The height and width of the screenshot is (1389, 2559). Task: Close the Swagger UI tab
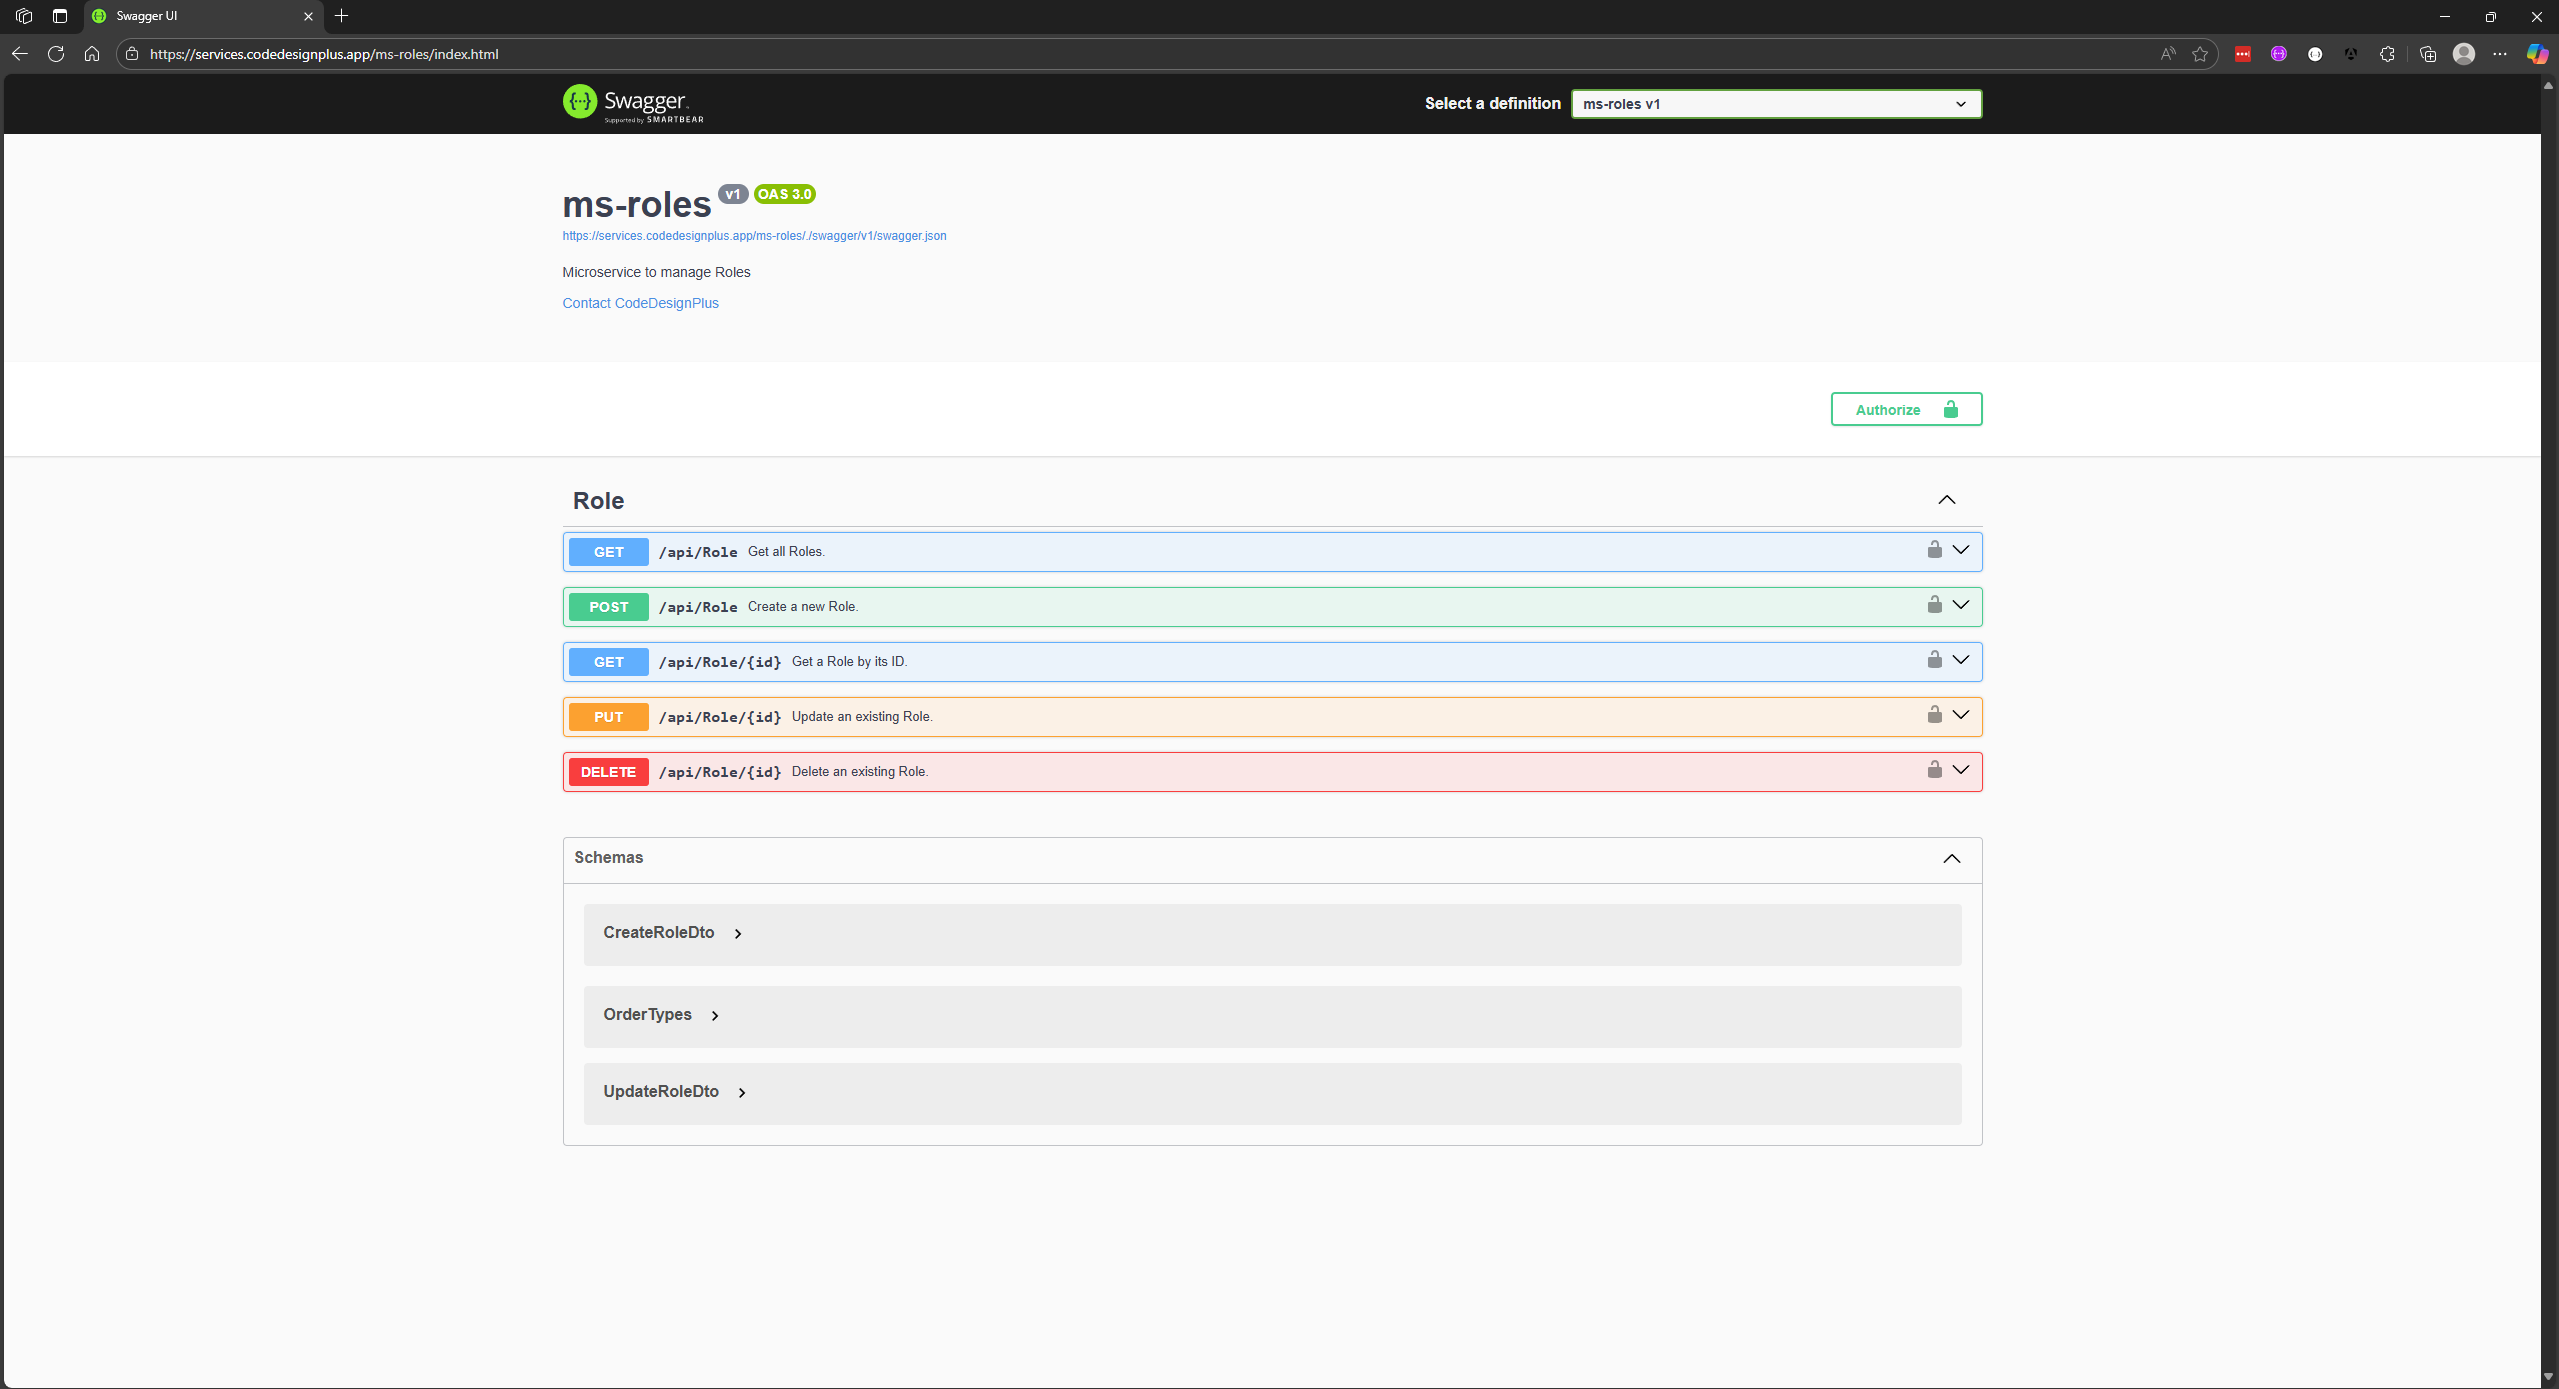click(308, 16)
